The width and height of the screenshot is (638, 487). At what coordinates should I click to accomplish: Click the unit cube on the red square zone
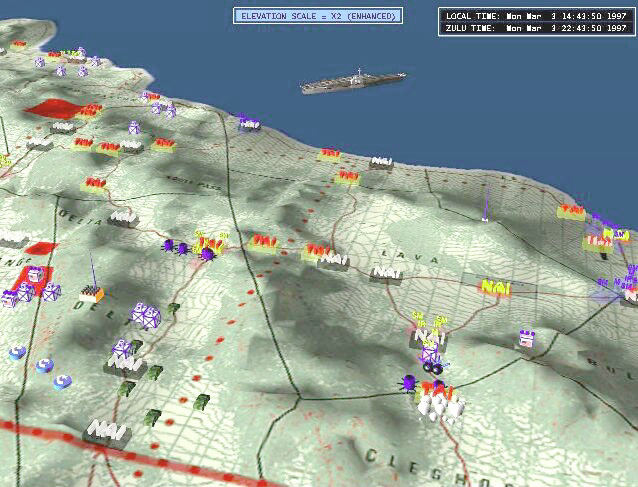pos(35,275)
